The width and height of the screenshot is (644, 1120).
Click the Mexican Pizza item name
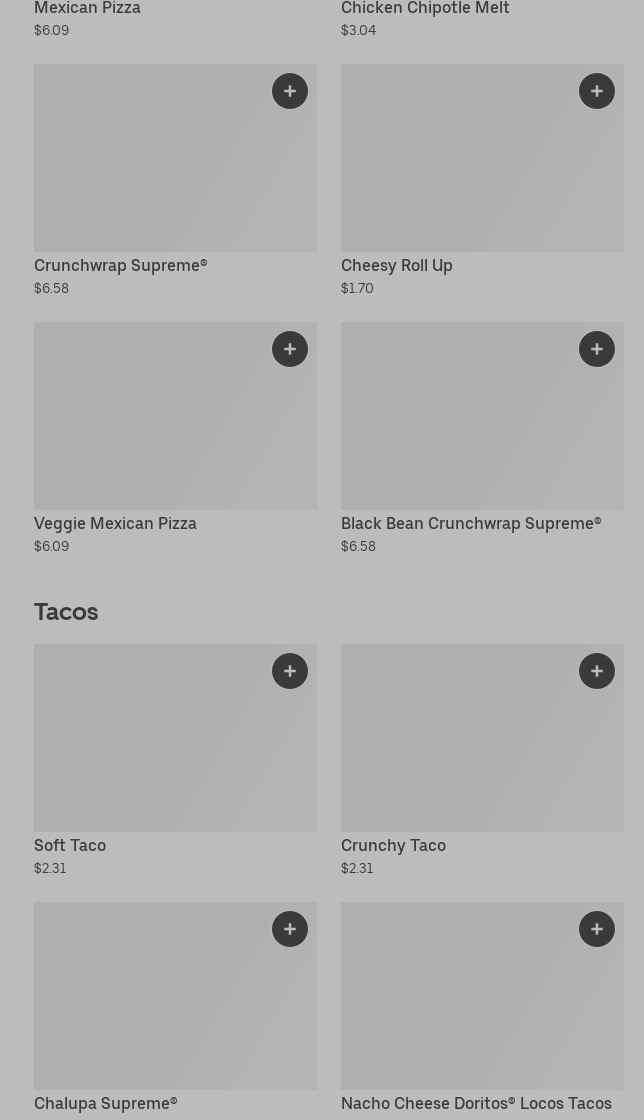87,9
